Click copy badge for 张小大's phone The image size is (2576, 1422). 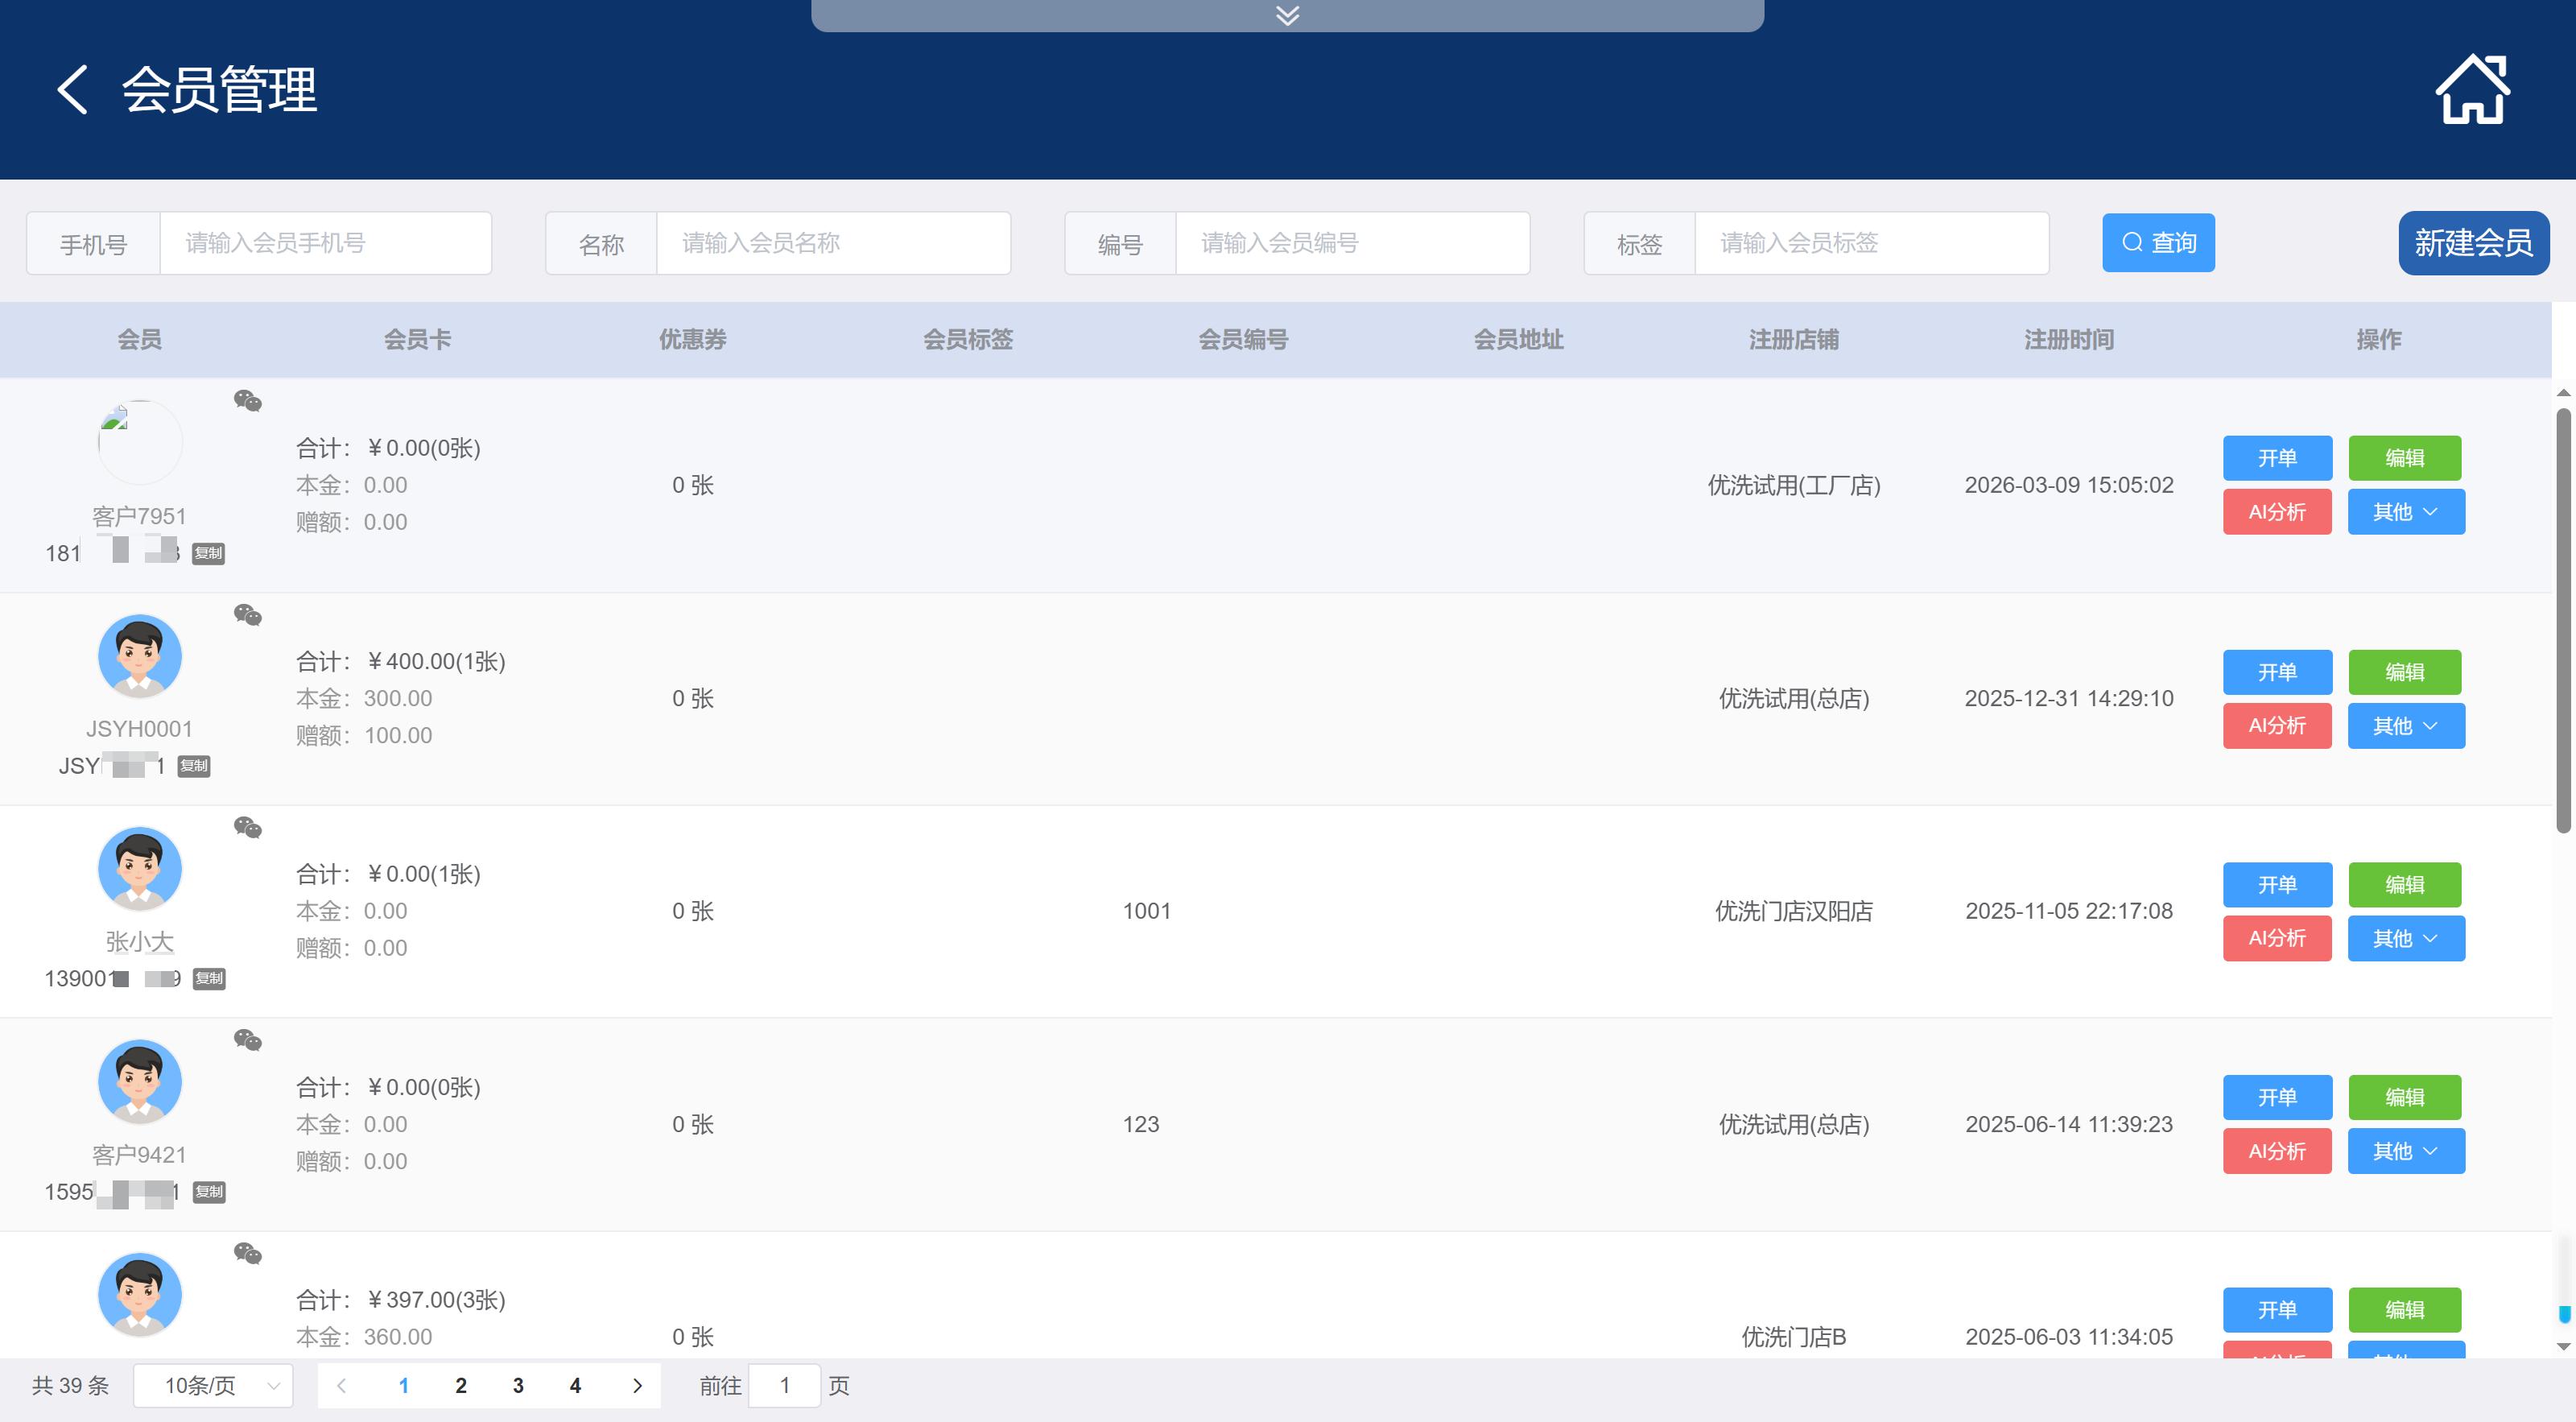[x=209, y=979]
